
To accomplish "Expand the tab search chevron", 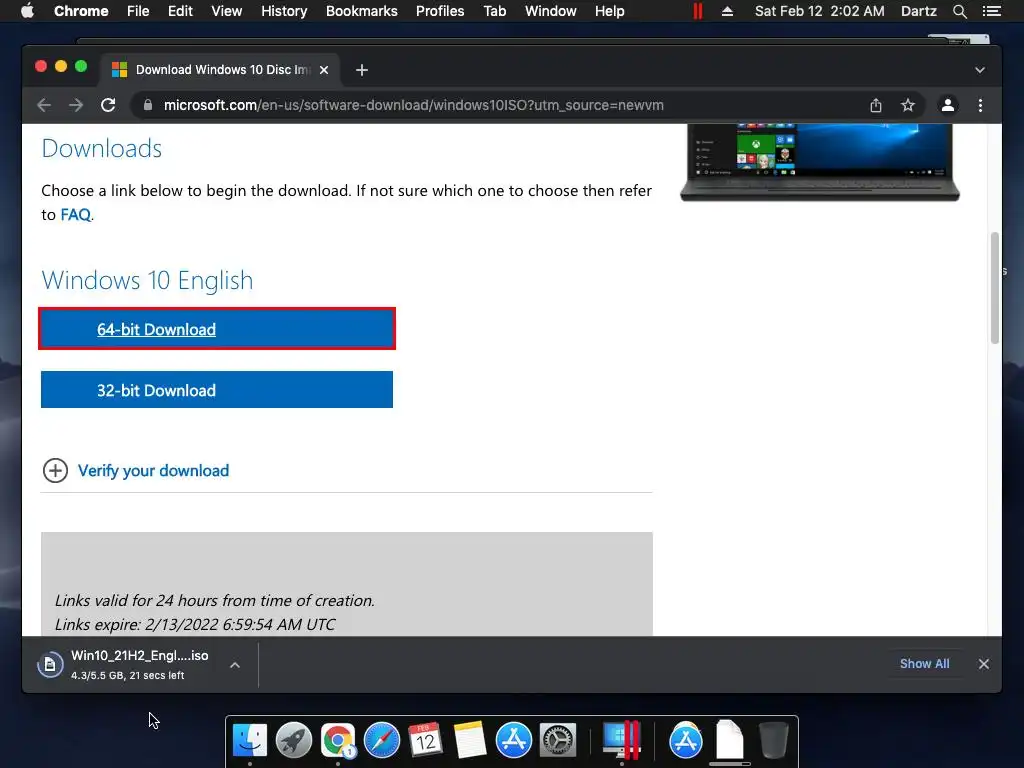I will pos(980,70).
